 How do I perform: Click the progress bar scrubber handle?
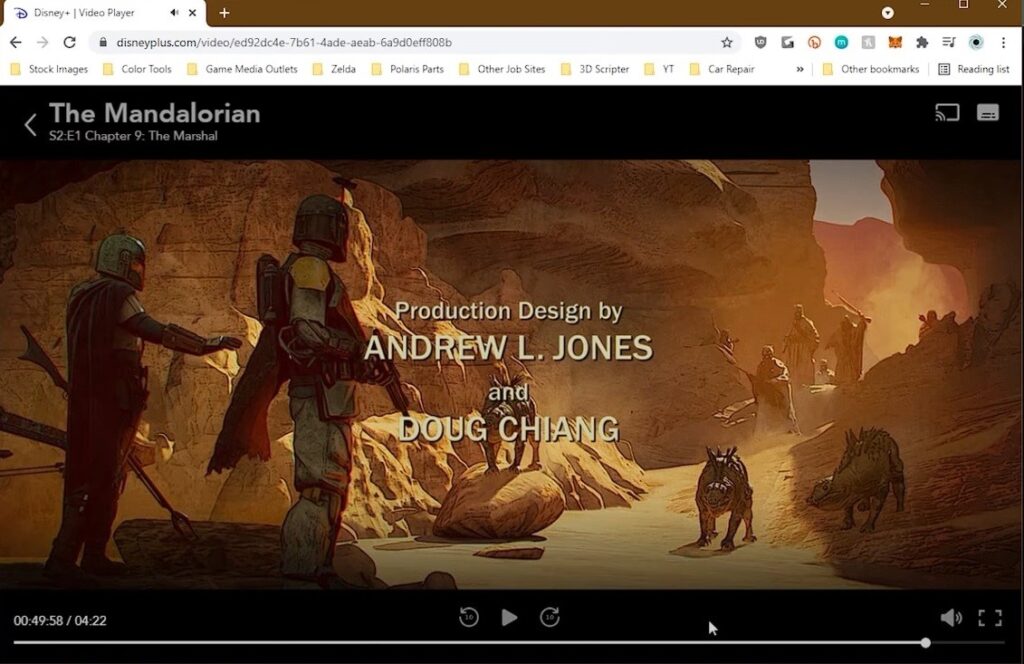coord(925,643)
